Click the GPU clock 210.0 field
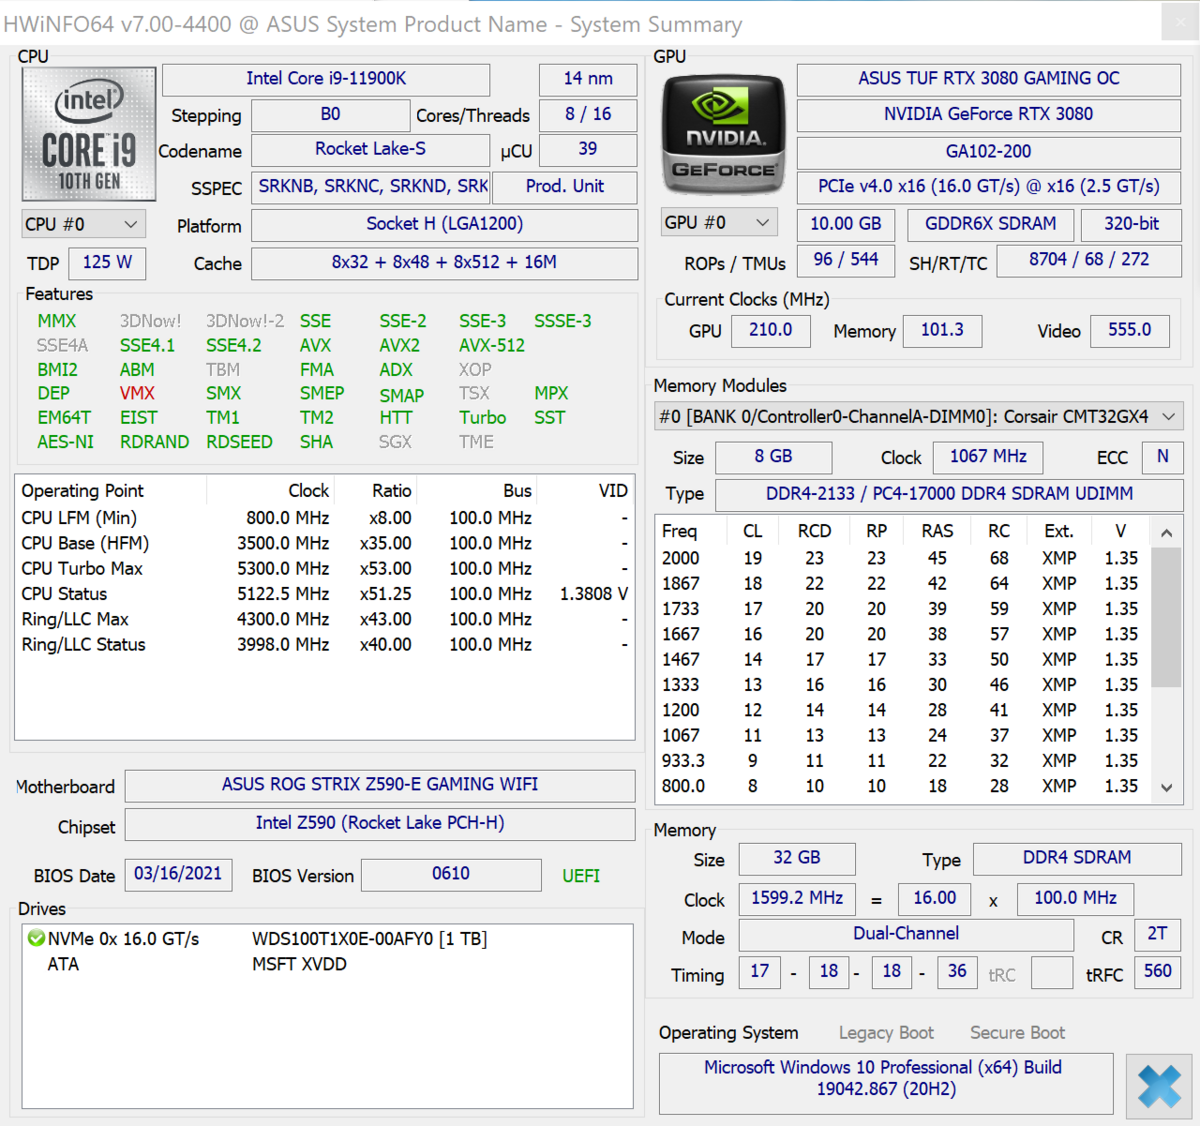 tap(771, 331)
